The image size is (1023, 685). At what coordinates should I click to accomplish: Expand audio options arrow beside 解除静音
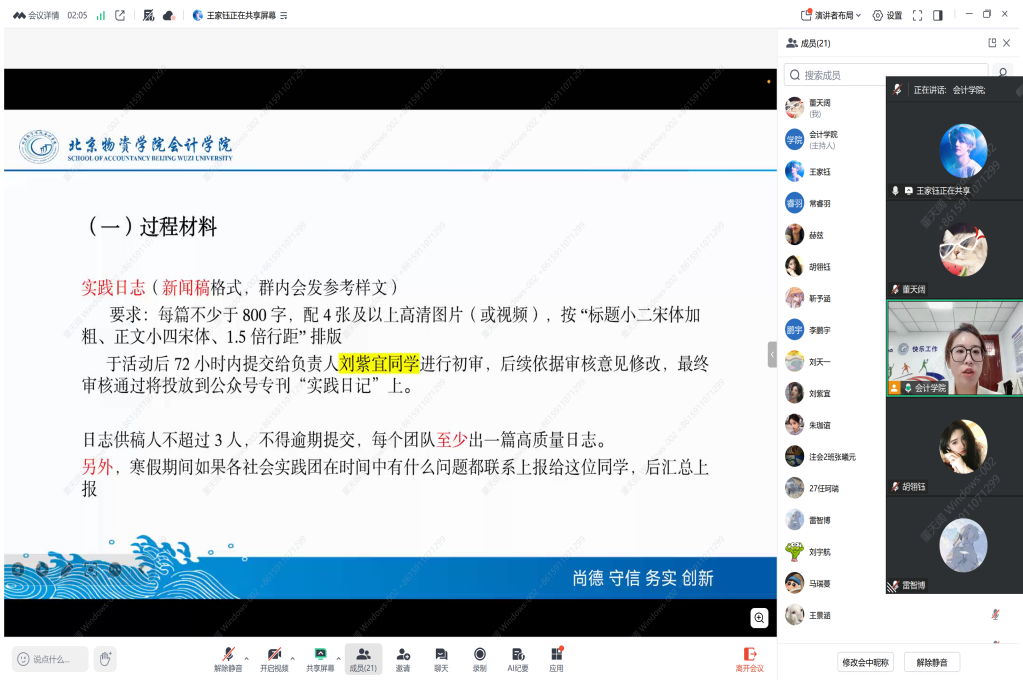pyautogui.click(x=247, y=658)
